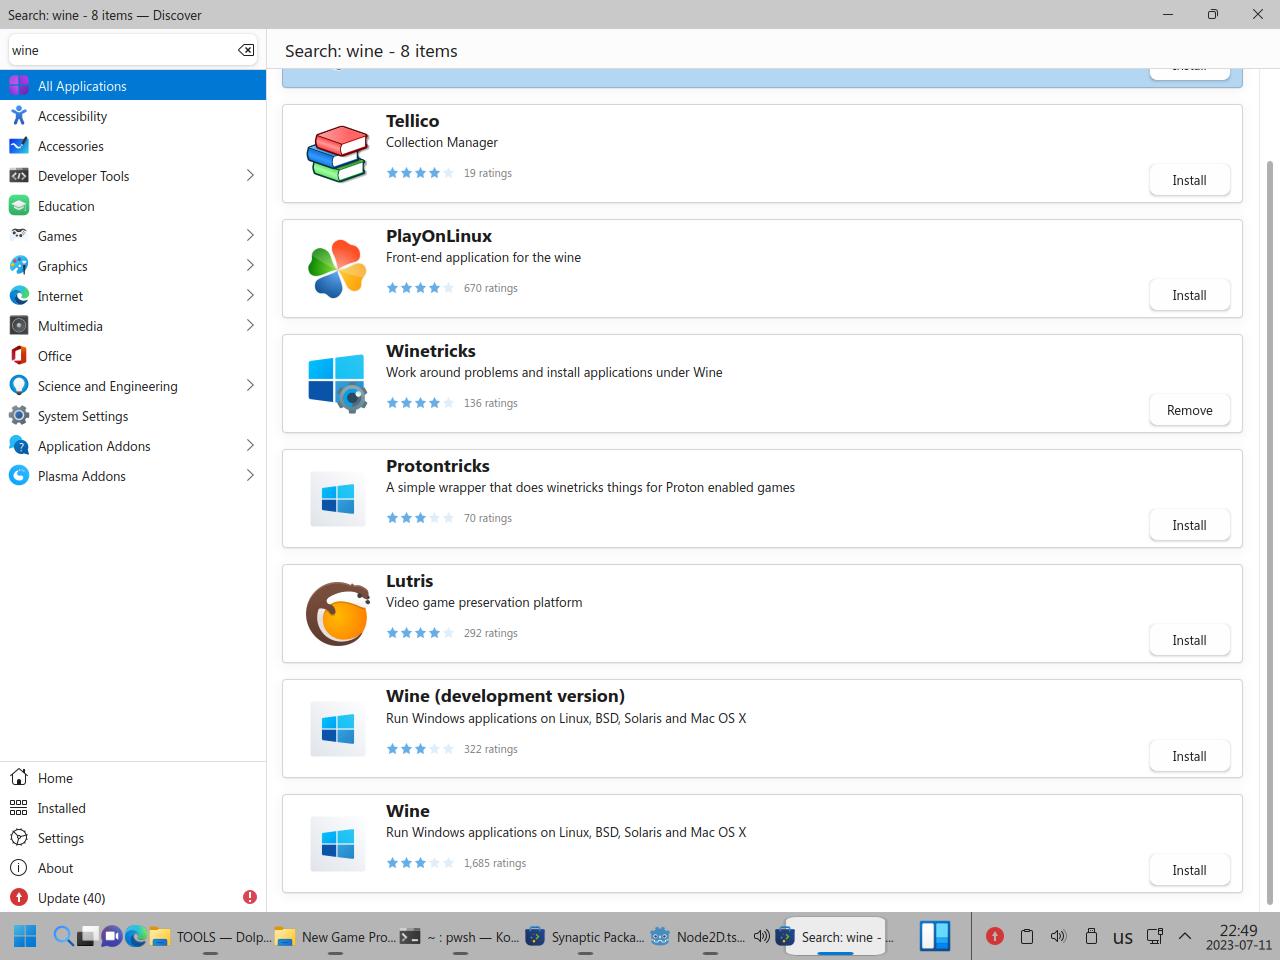
Task: Expand Developer Tools category
Action: click(x=250, y=176)
